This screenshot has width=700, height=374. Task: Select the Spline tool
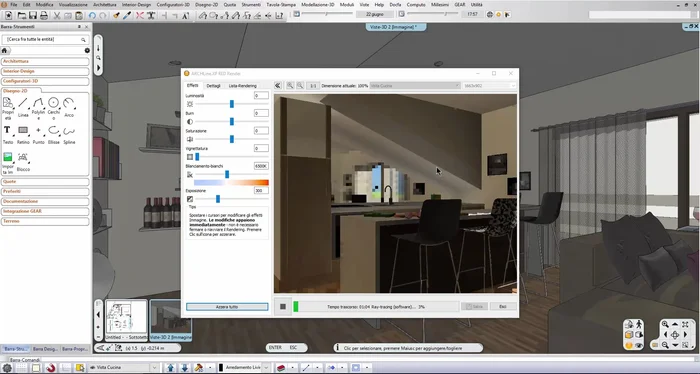pos(69,135)
